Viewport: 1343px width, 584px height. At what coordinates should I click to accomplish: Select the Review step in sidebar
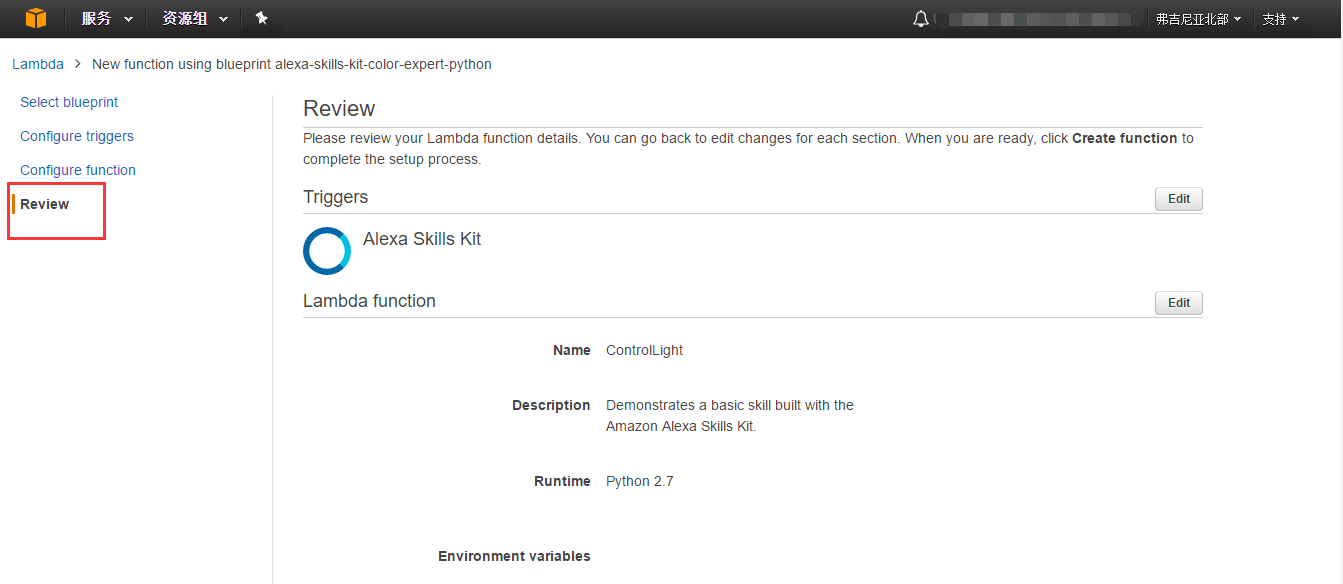pos(45,204)
